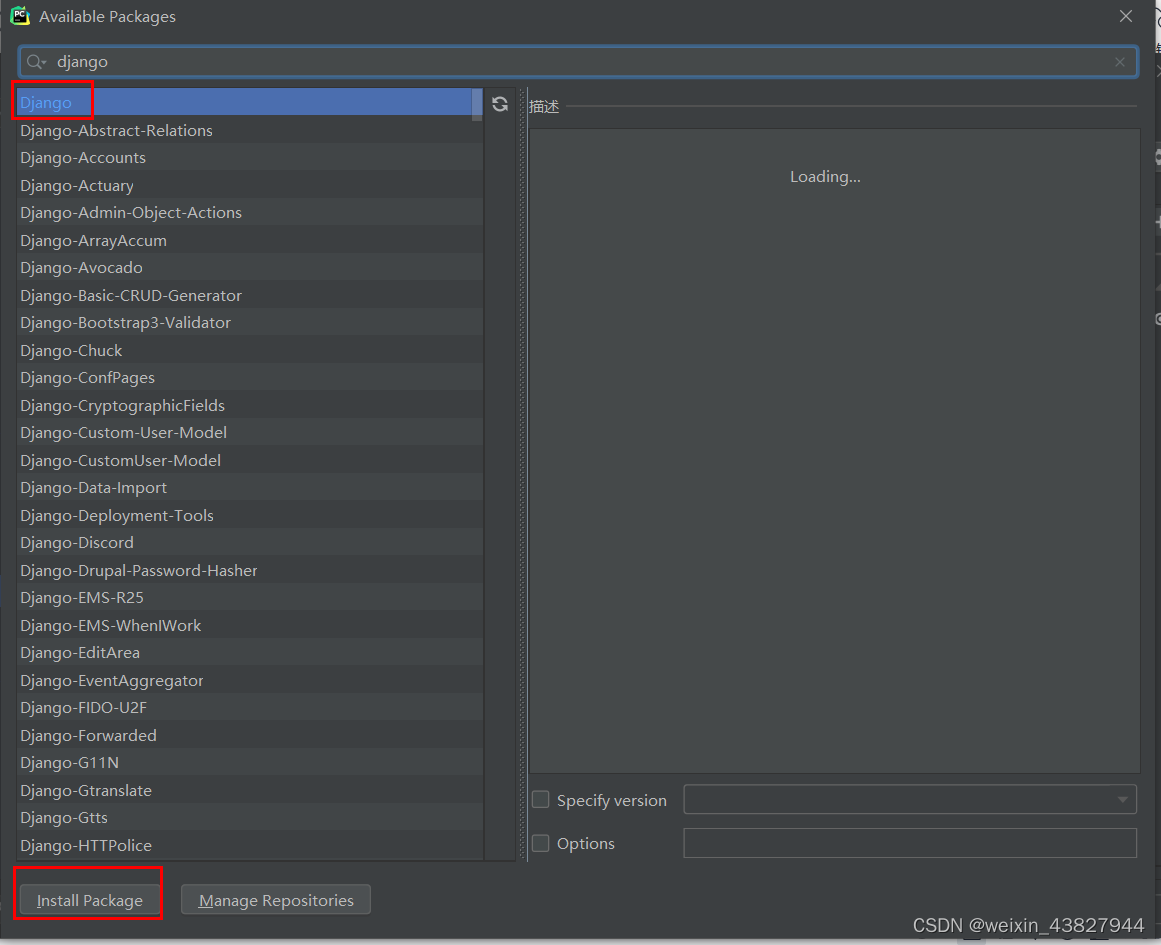Enable the Specify version checkbox
The height and width of the screenshot is (945, 1161).
click(x=541, y=800)
